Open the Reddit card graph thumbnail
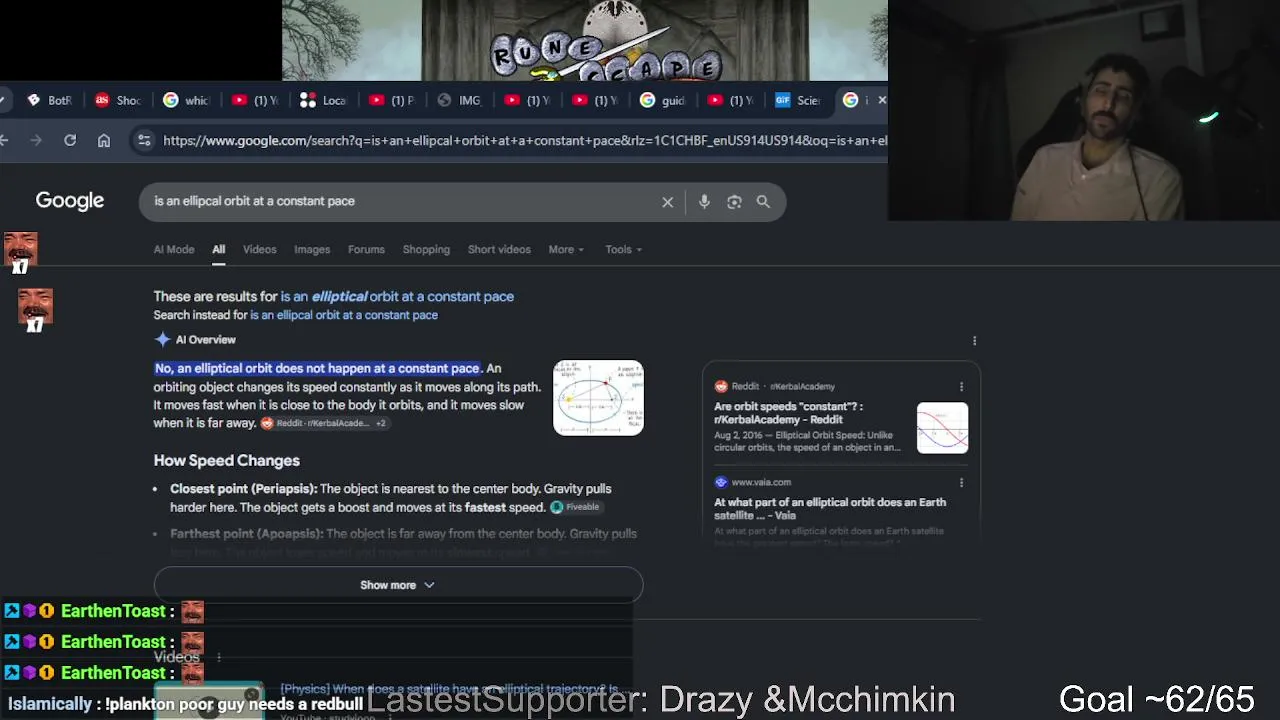The height and width of the screenshot is (720, 1280). [942, 428]
